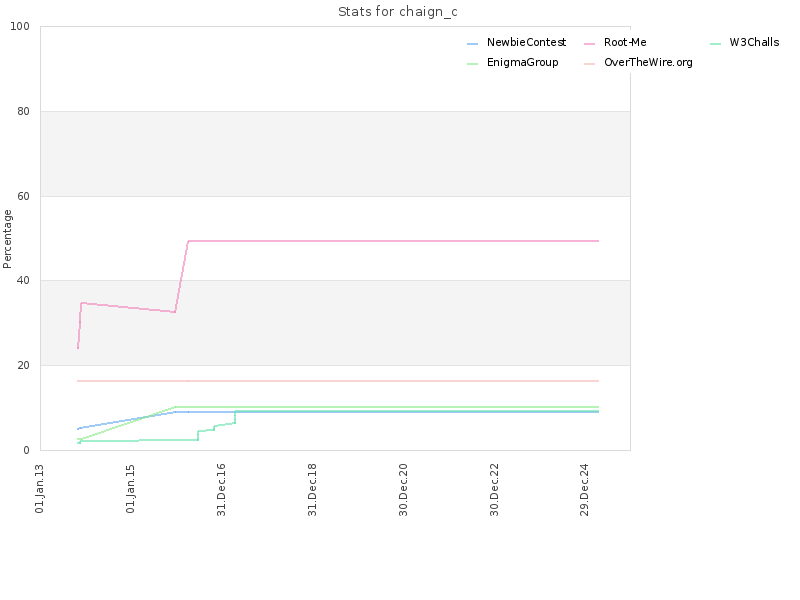Click the Root-Me pink color marker
The height and width of the screenshot is (600, 800).
[x=590, y=44]
